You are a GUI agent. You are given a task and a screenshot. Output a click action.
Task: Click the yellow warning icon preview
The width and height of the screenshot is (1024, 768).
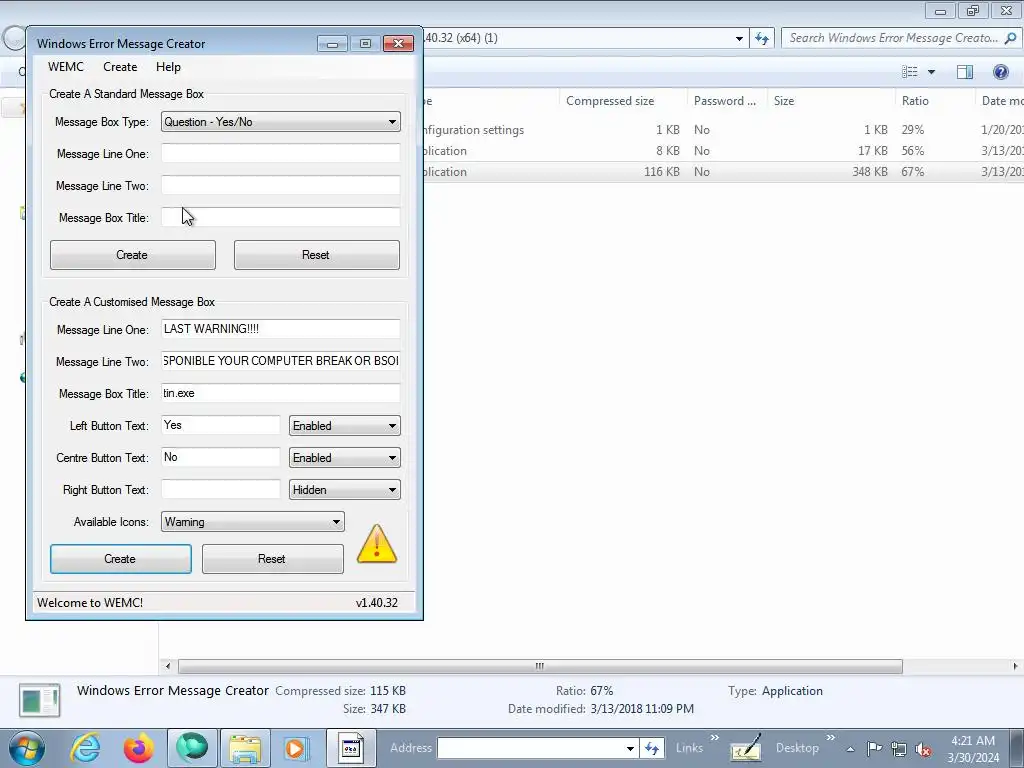pyautogui.click(x=377, y=543)
